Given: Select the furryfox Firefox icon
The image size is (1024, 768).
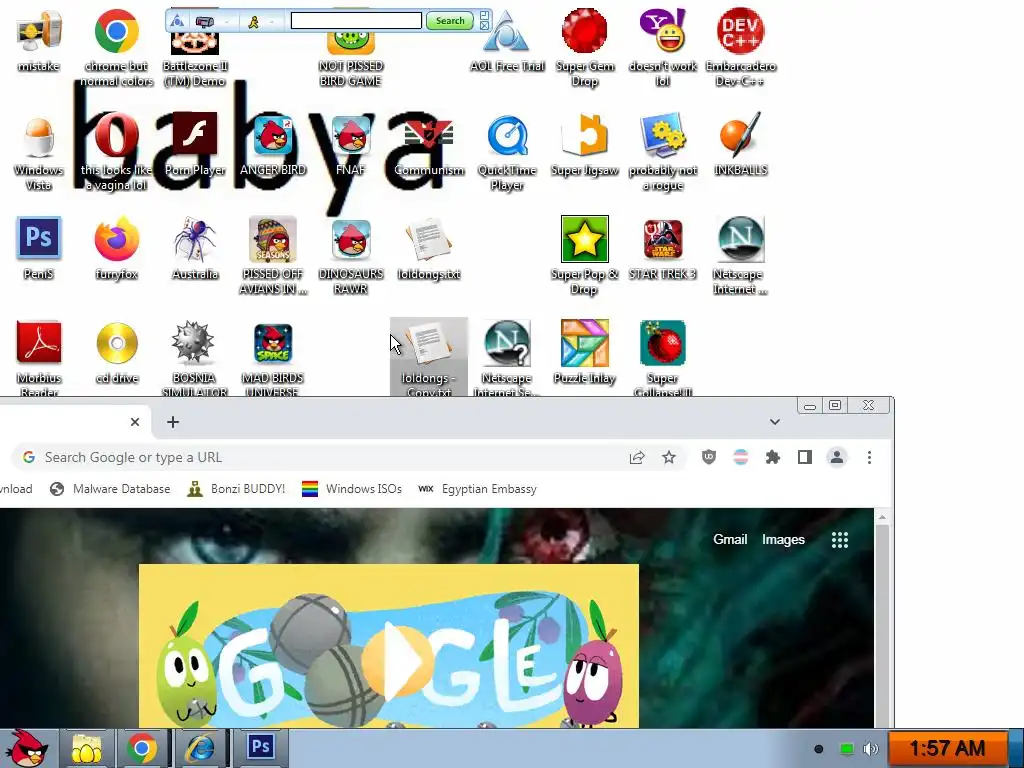Looking at the screenshot, I should (x=117, y=249).
